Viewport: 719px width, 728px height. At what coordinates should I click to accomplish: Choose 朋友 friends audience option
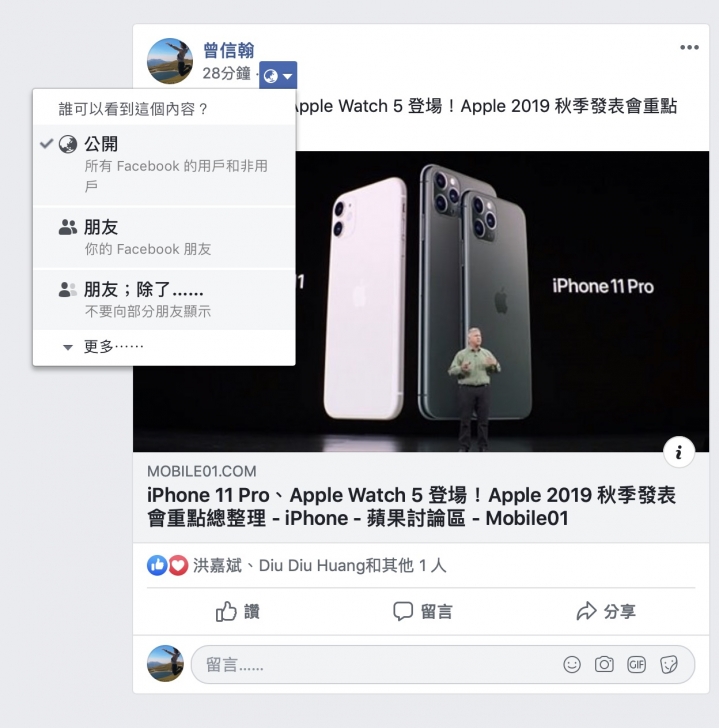pos(164,238)
